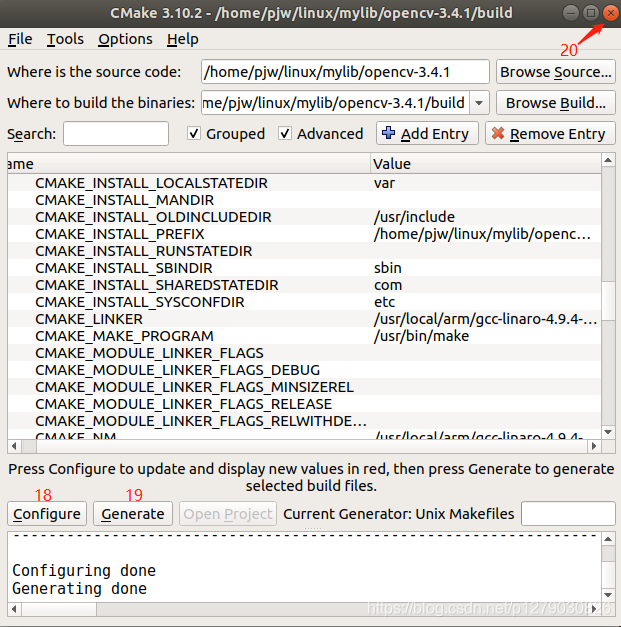Click variable list horizontal scroll-left arrow
Viewport: 621px width, 627px height.
pyautogui.click(x=14, y=446)
